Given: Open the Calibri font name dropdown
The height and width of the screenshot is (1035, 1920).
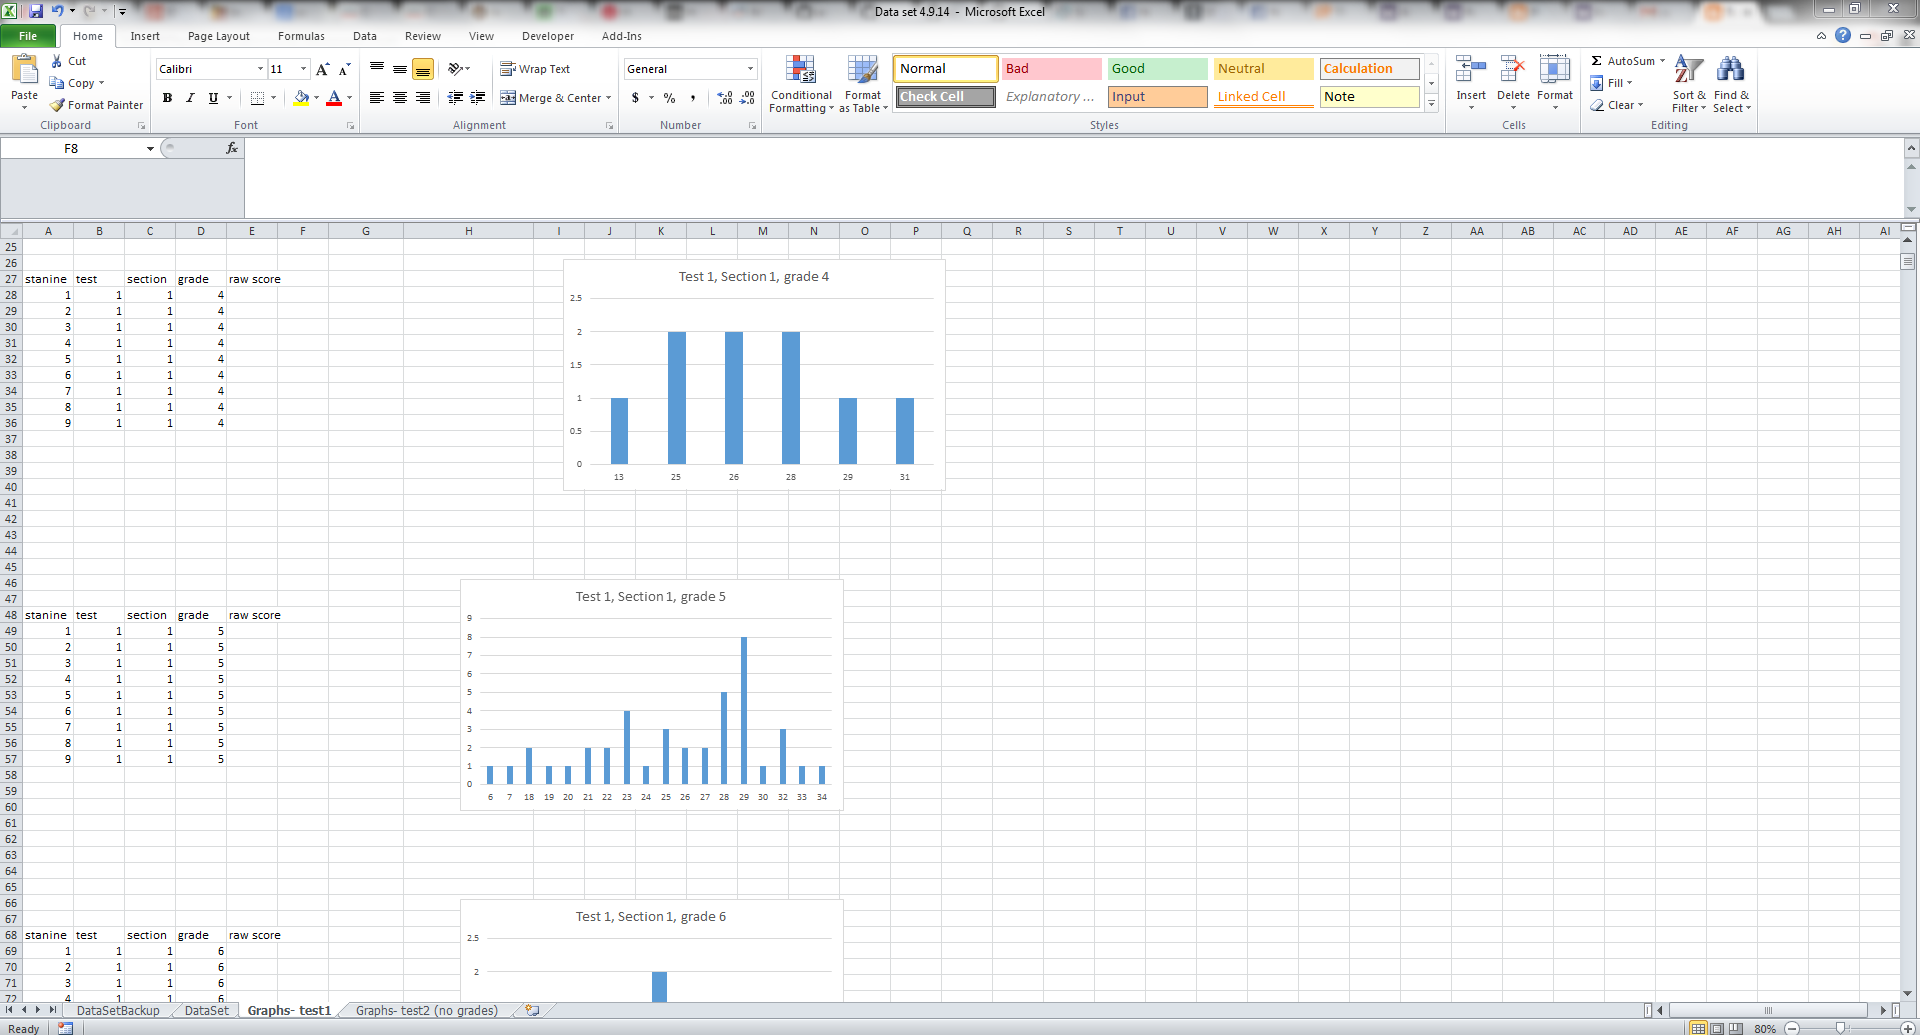Looking at the screenshot, I should (x=260, y=69).
